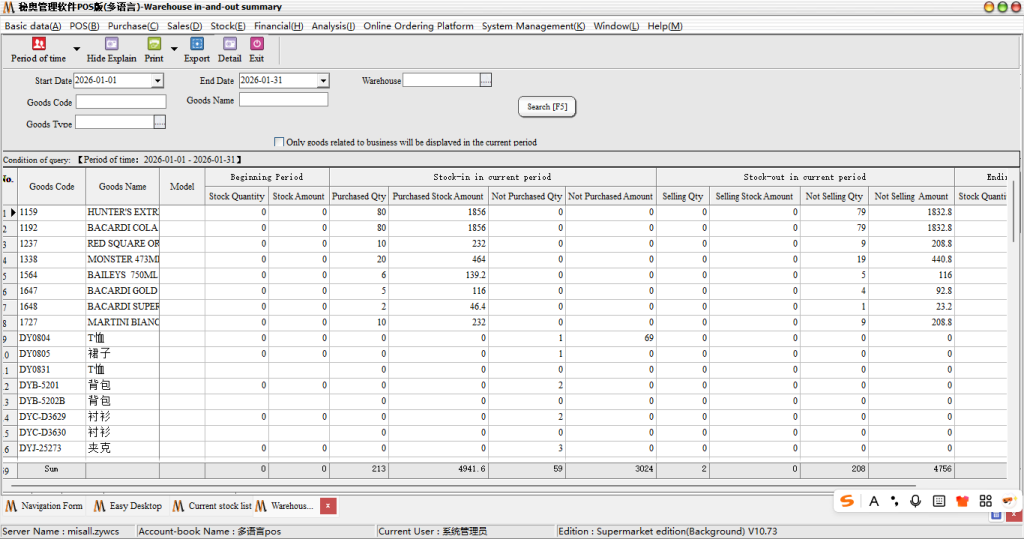Click the Exit toolbar icon
The image size is (1024, 539).
pyautogui.click(x=257, y=44)
